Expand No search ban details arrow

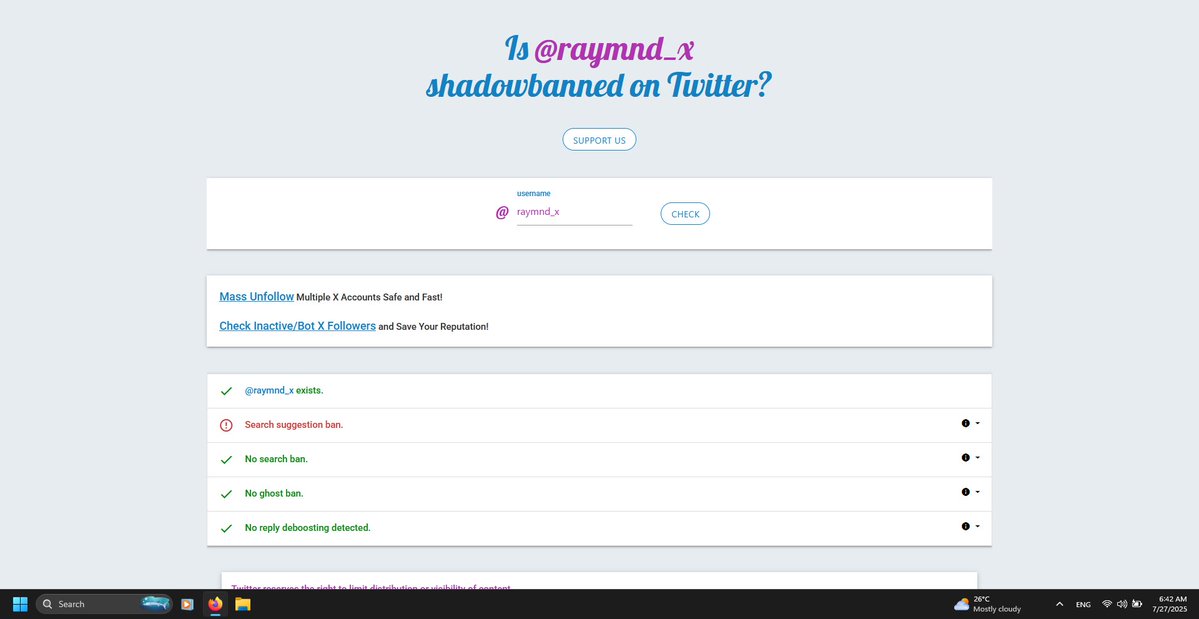click(978, 458)
